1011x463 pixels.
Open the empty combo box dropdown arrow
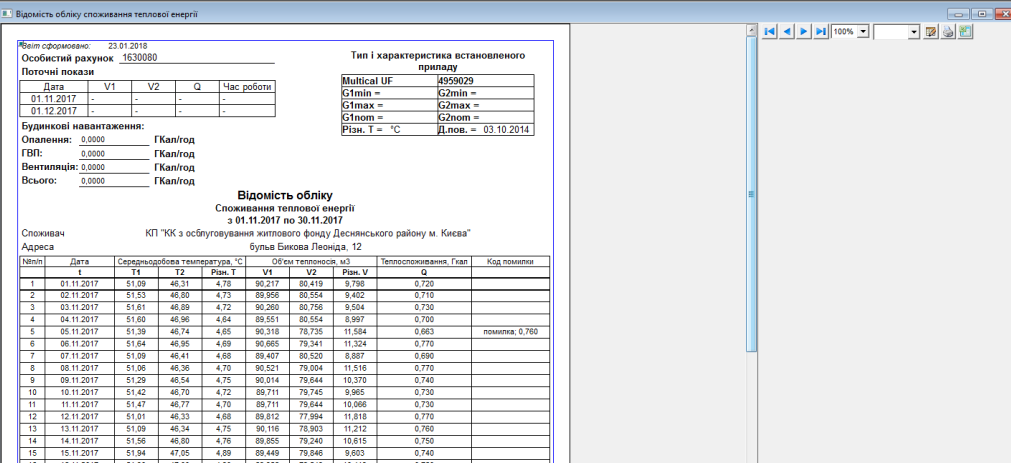coord(914,32)
